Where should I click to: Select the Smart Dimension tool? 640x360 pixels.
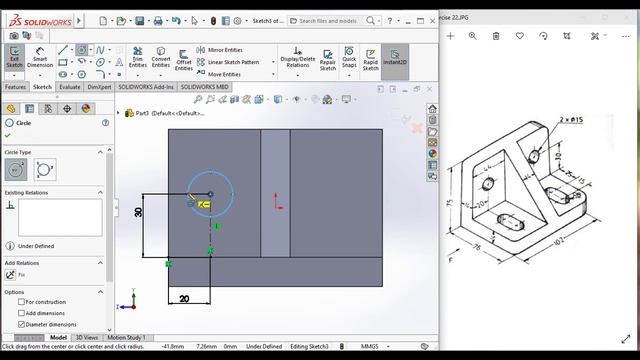pos(40,57)
